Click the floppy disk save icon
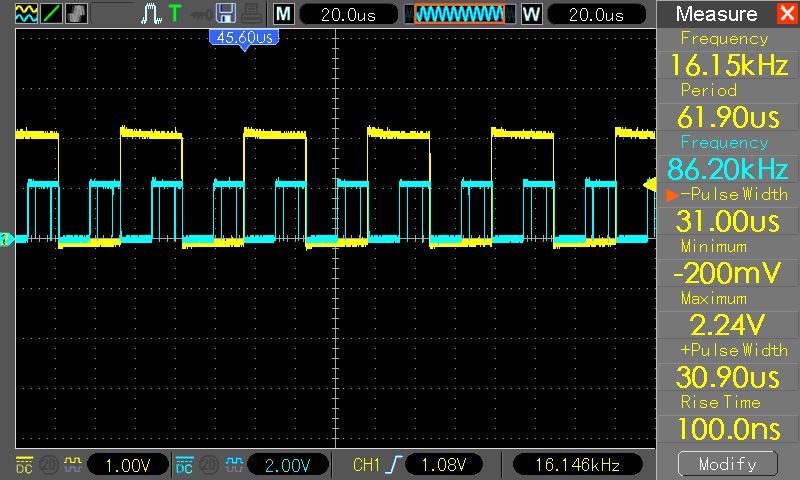 click(226, 14)
